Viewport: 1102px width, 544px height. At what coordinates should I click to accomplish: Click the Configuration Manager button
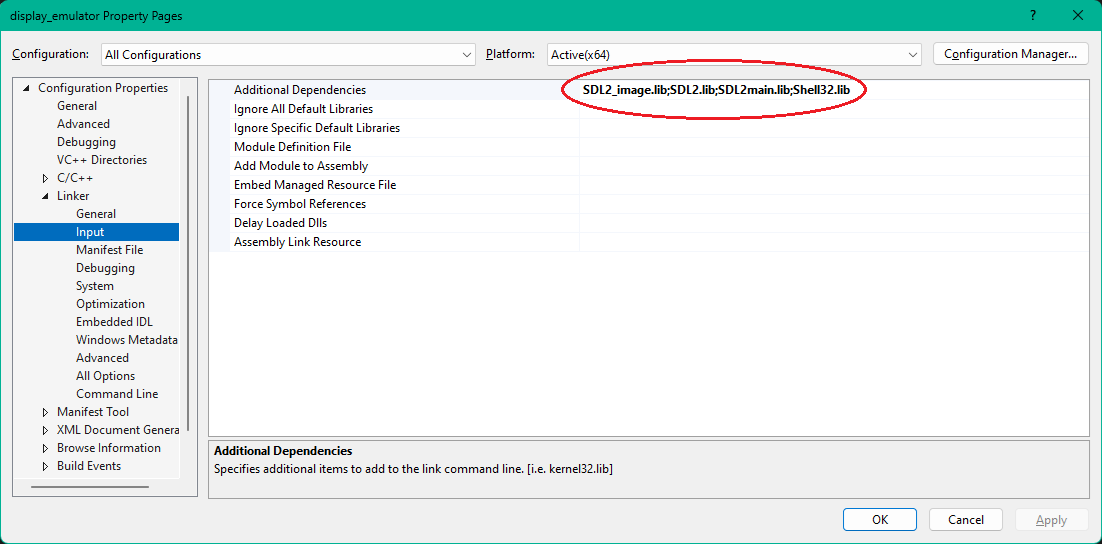tap(1010, 54)
